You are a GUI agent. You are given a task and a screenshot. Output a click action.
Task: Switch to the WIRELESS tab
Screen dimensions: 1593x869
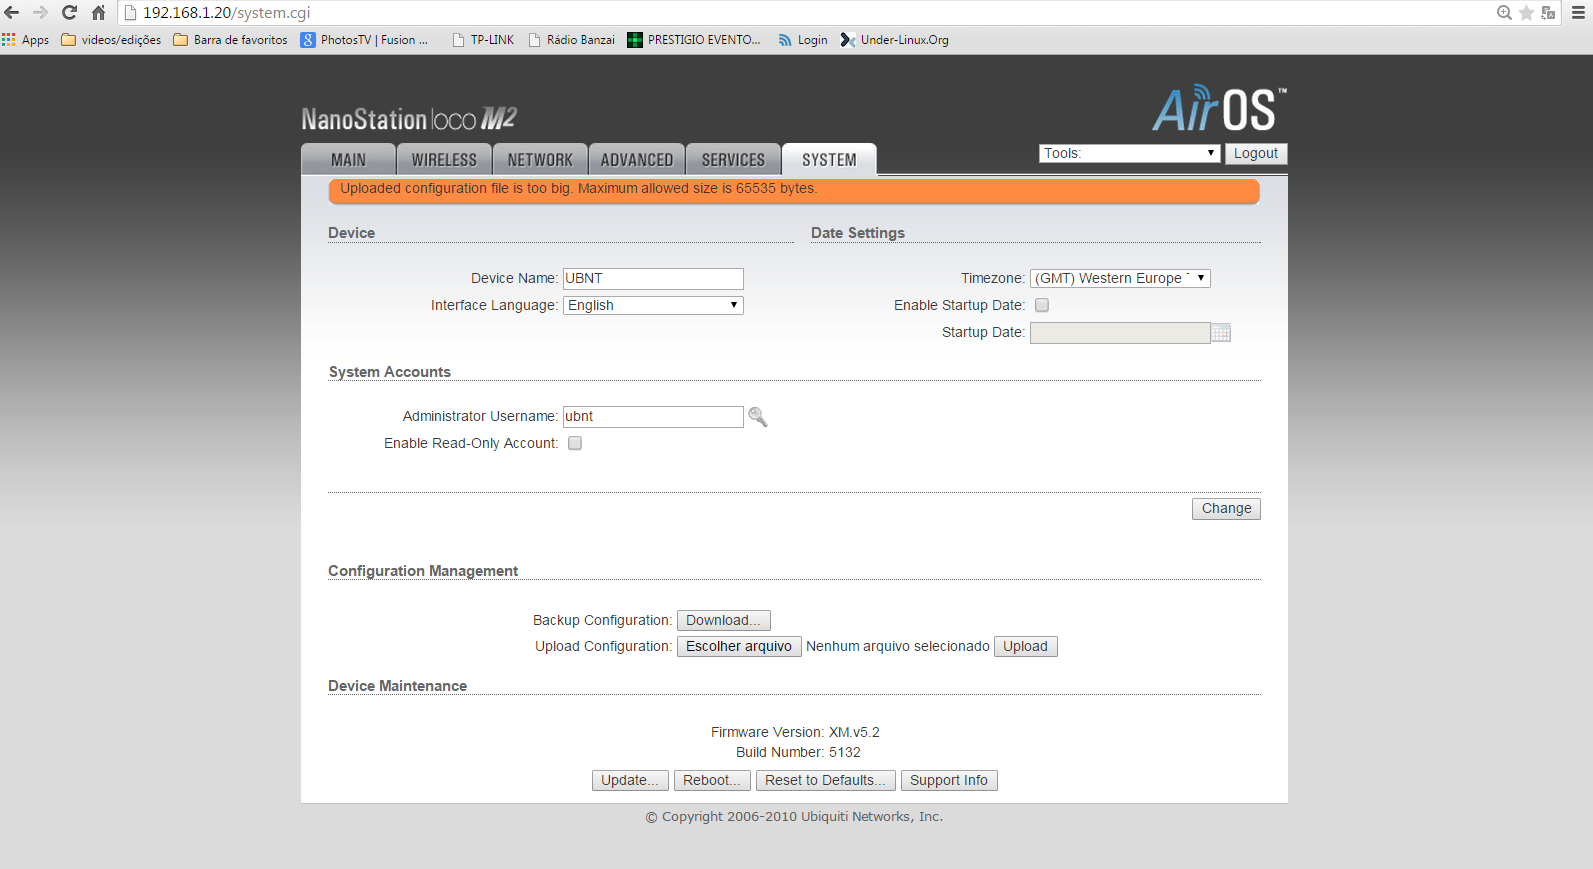click(x=444, y=160)
